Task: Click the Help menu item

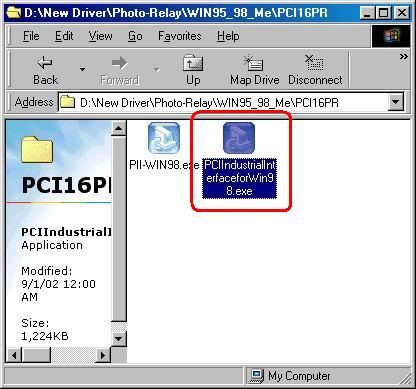Action: pos(228,36)
